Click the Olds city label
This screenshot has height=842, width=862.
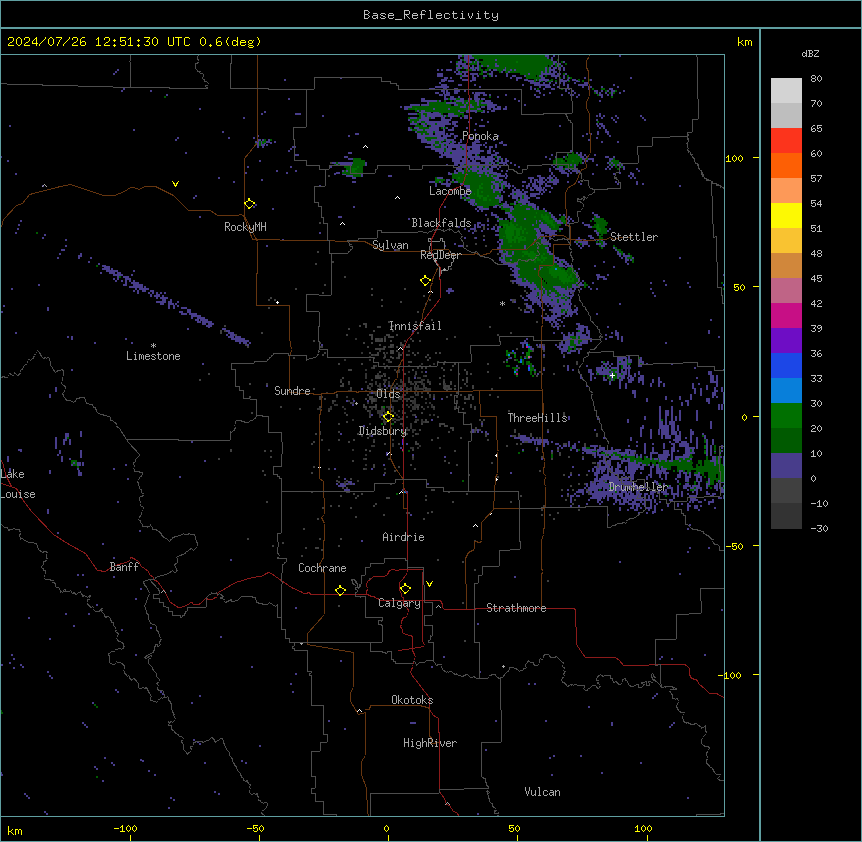pyautogui.click(x=388, y=394)
